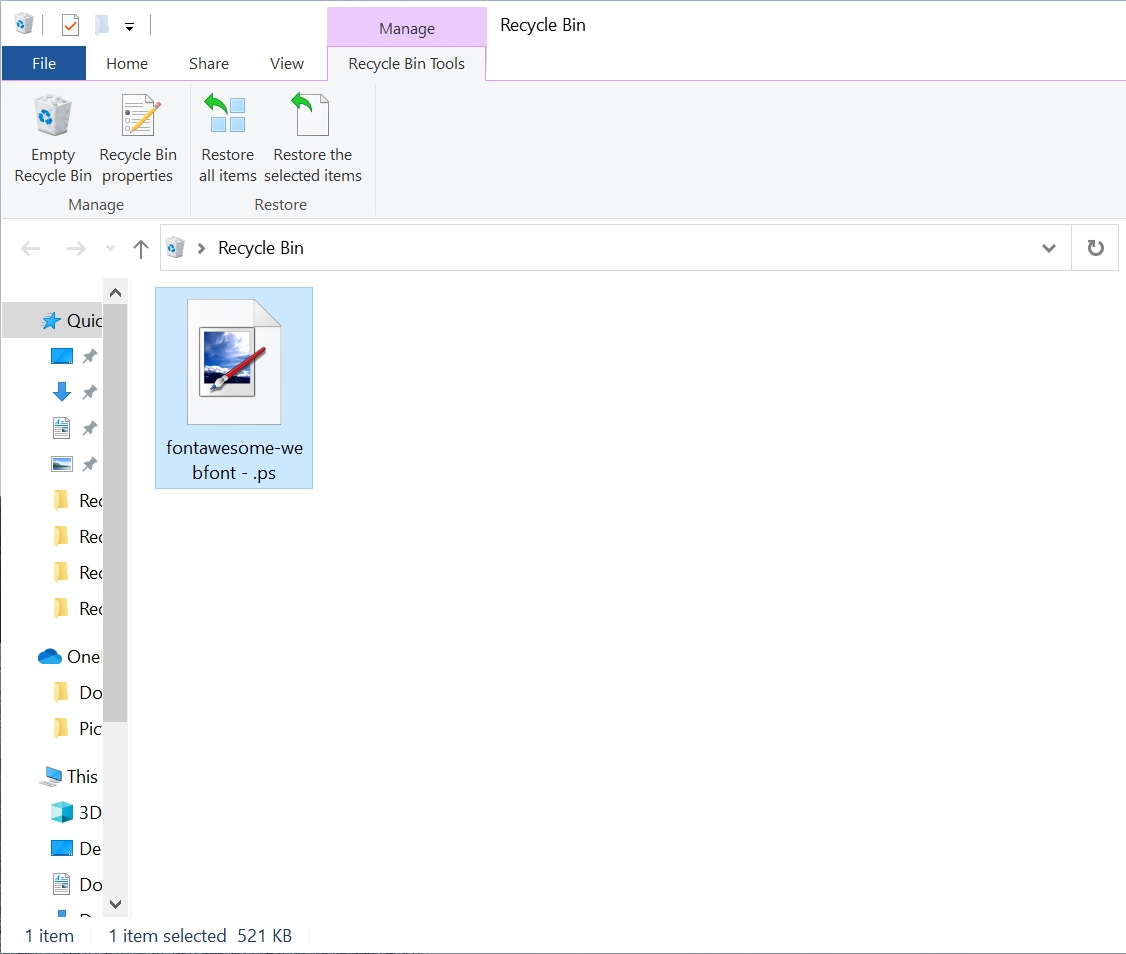1126x954 pixels.
Task: Open OneDrive in navigation pane
Action: (69, 657)
